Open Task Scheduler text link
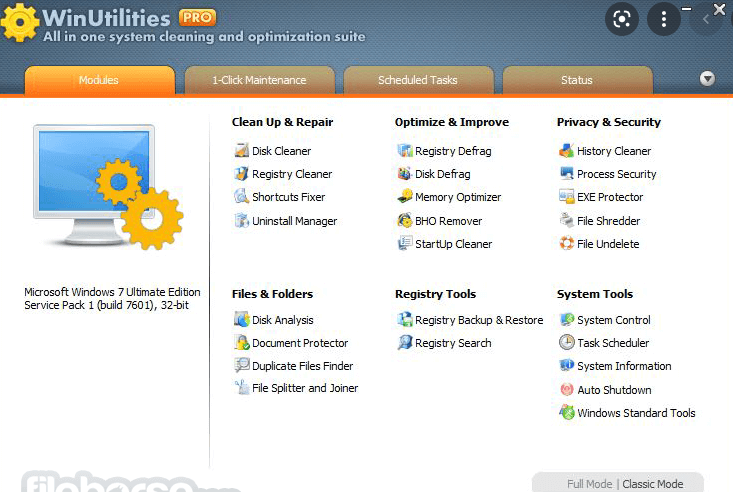The width and height of the screenshot is (733, 492). point(613,343)
